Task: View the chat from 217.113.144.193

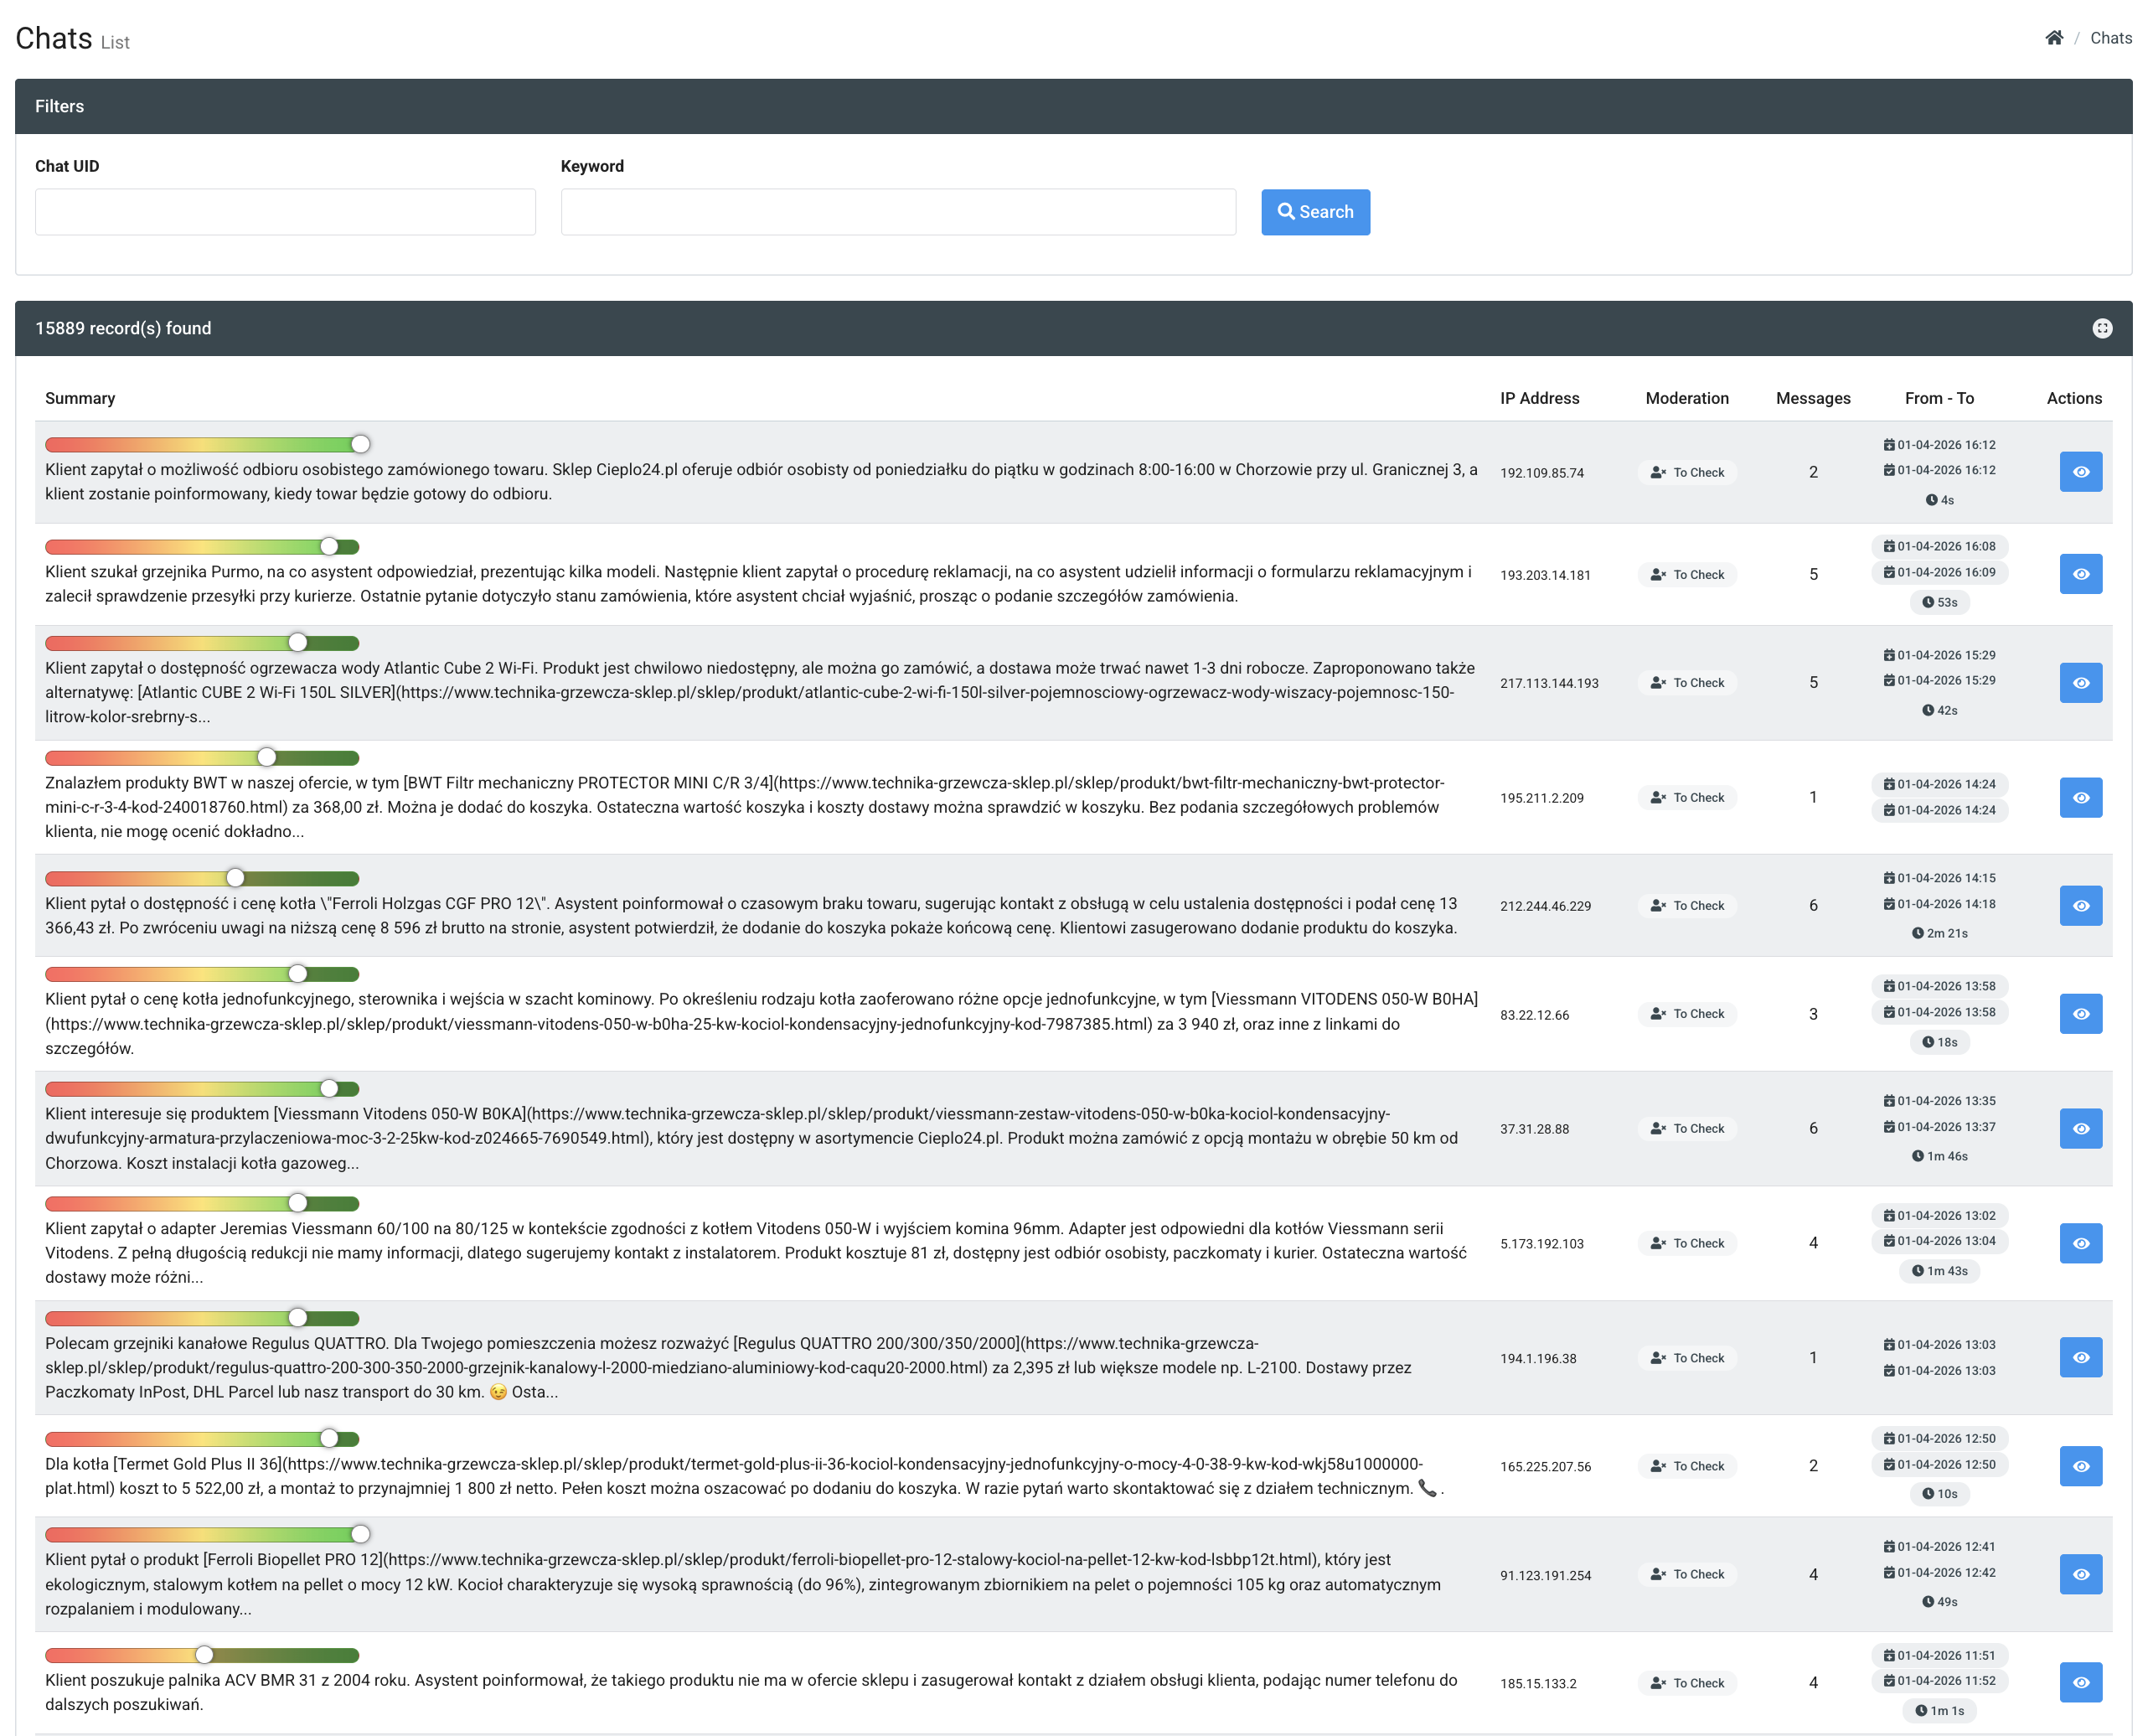Action: click(x=2079, y=683)
